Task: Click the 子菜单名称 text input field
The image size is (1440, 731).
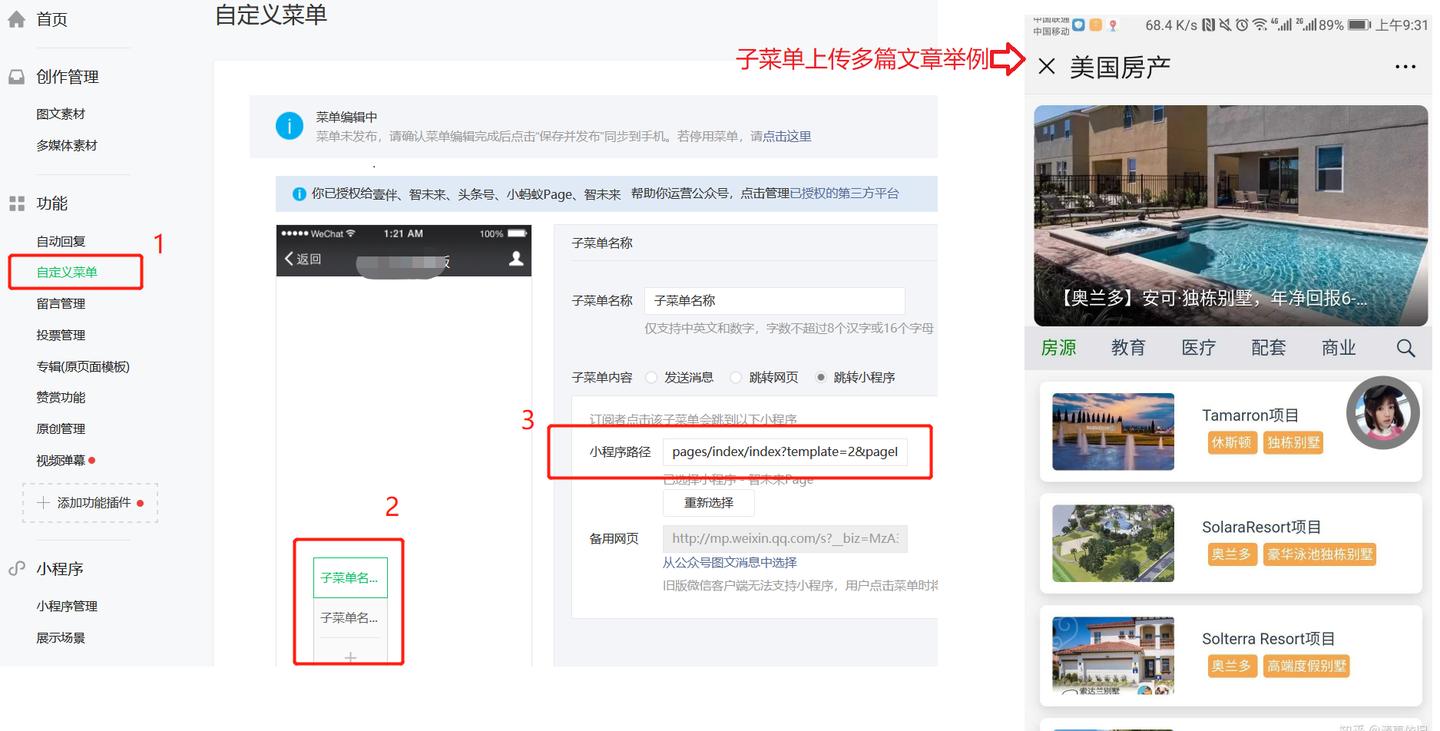Action: point(775,301)
